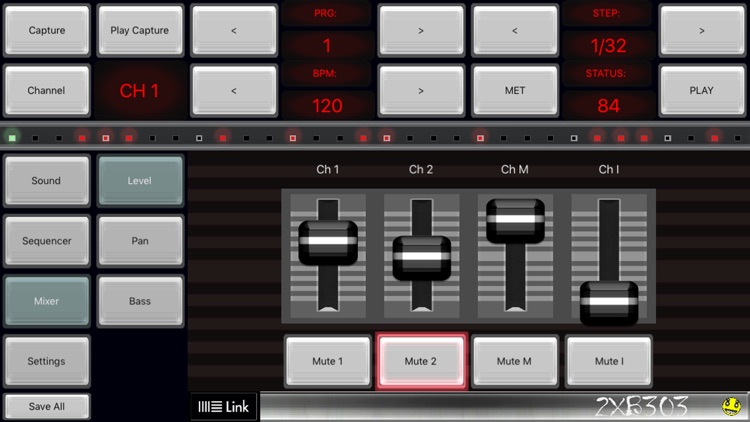
Task: Click the last step LED in the row
Action: pos(738,138)
